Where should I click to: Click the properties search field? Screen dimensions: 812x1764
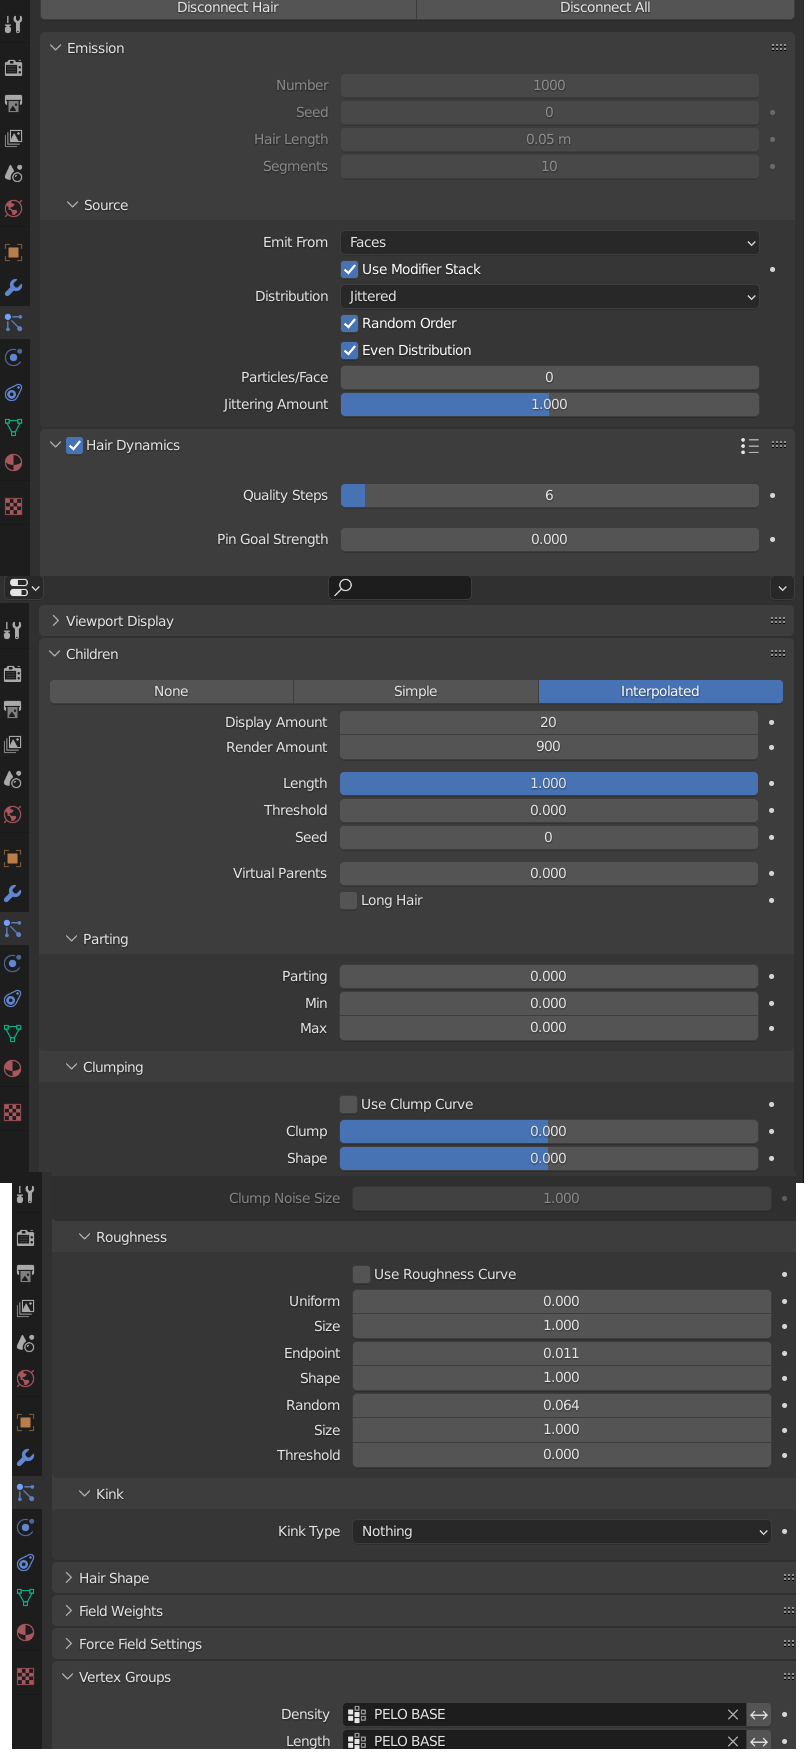point(400,587)
